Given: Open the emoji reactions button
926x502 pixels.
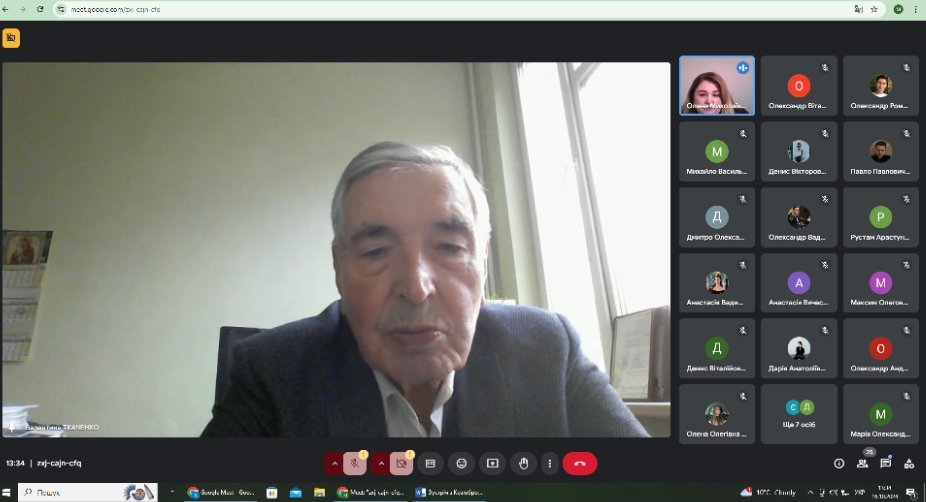Looking at the screenshot, I should click(461, 463).
